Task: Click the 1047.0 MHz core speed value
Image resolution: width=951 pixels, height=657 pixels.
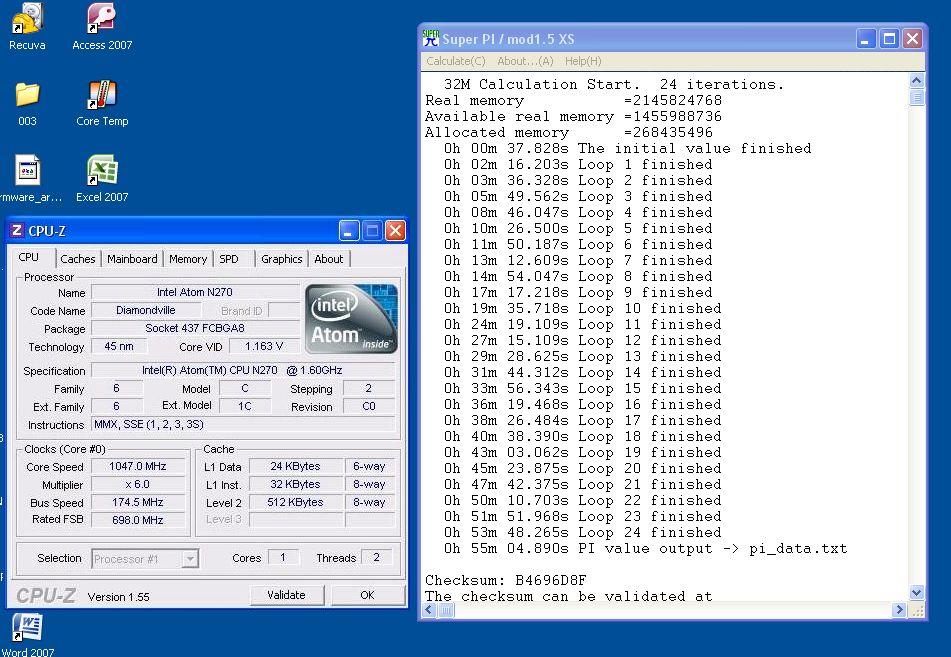Action: tap(138, 467)
